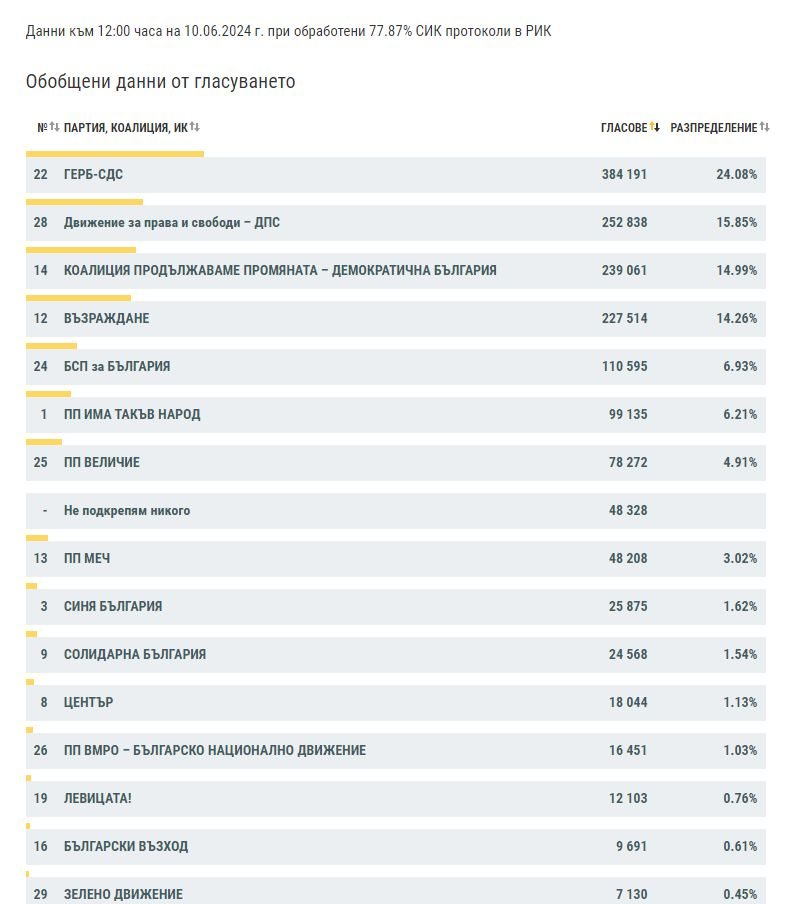Viewport: 792px width, 904px height.
Task: Click the ПАРТИЯ, КОАЛИЦИЯ, ИК header
Action: click(x=126, y=127)
